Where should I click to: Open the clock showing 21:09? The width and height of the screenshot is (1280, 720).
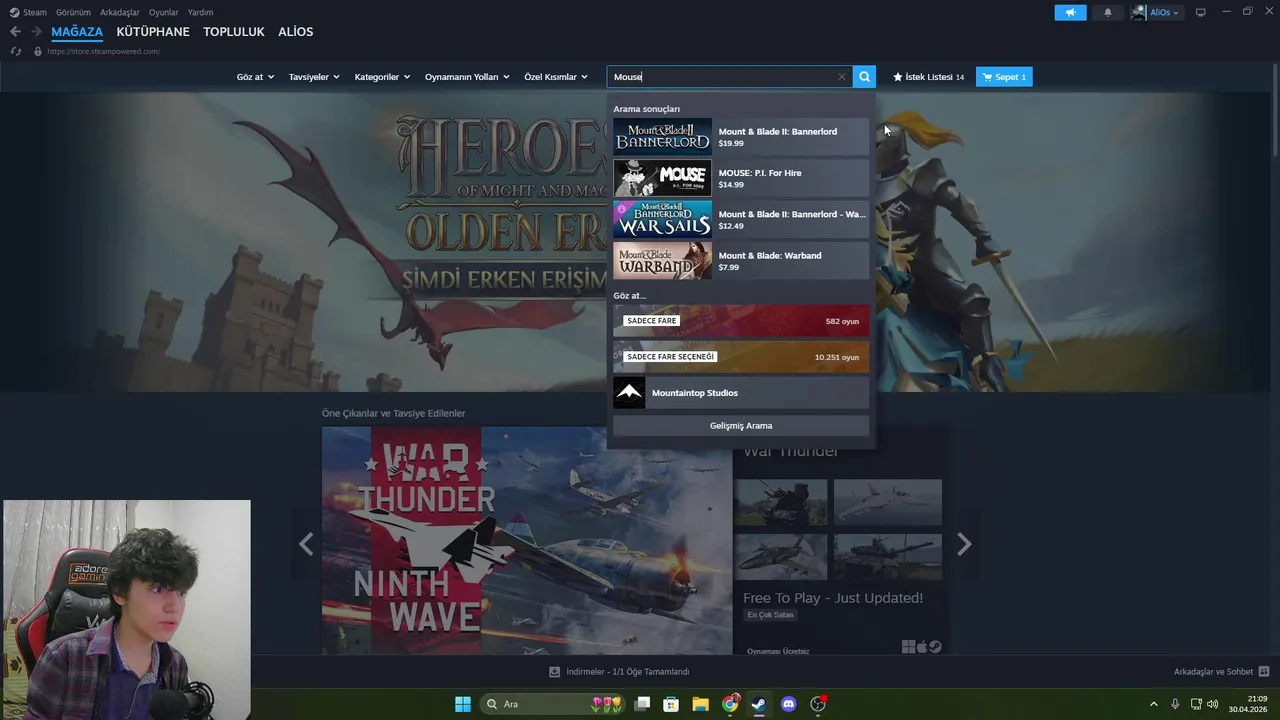point(1249,704)
